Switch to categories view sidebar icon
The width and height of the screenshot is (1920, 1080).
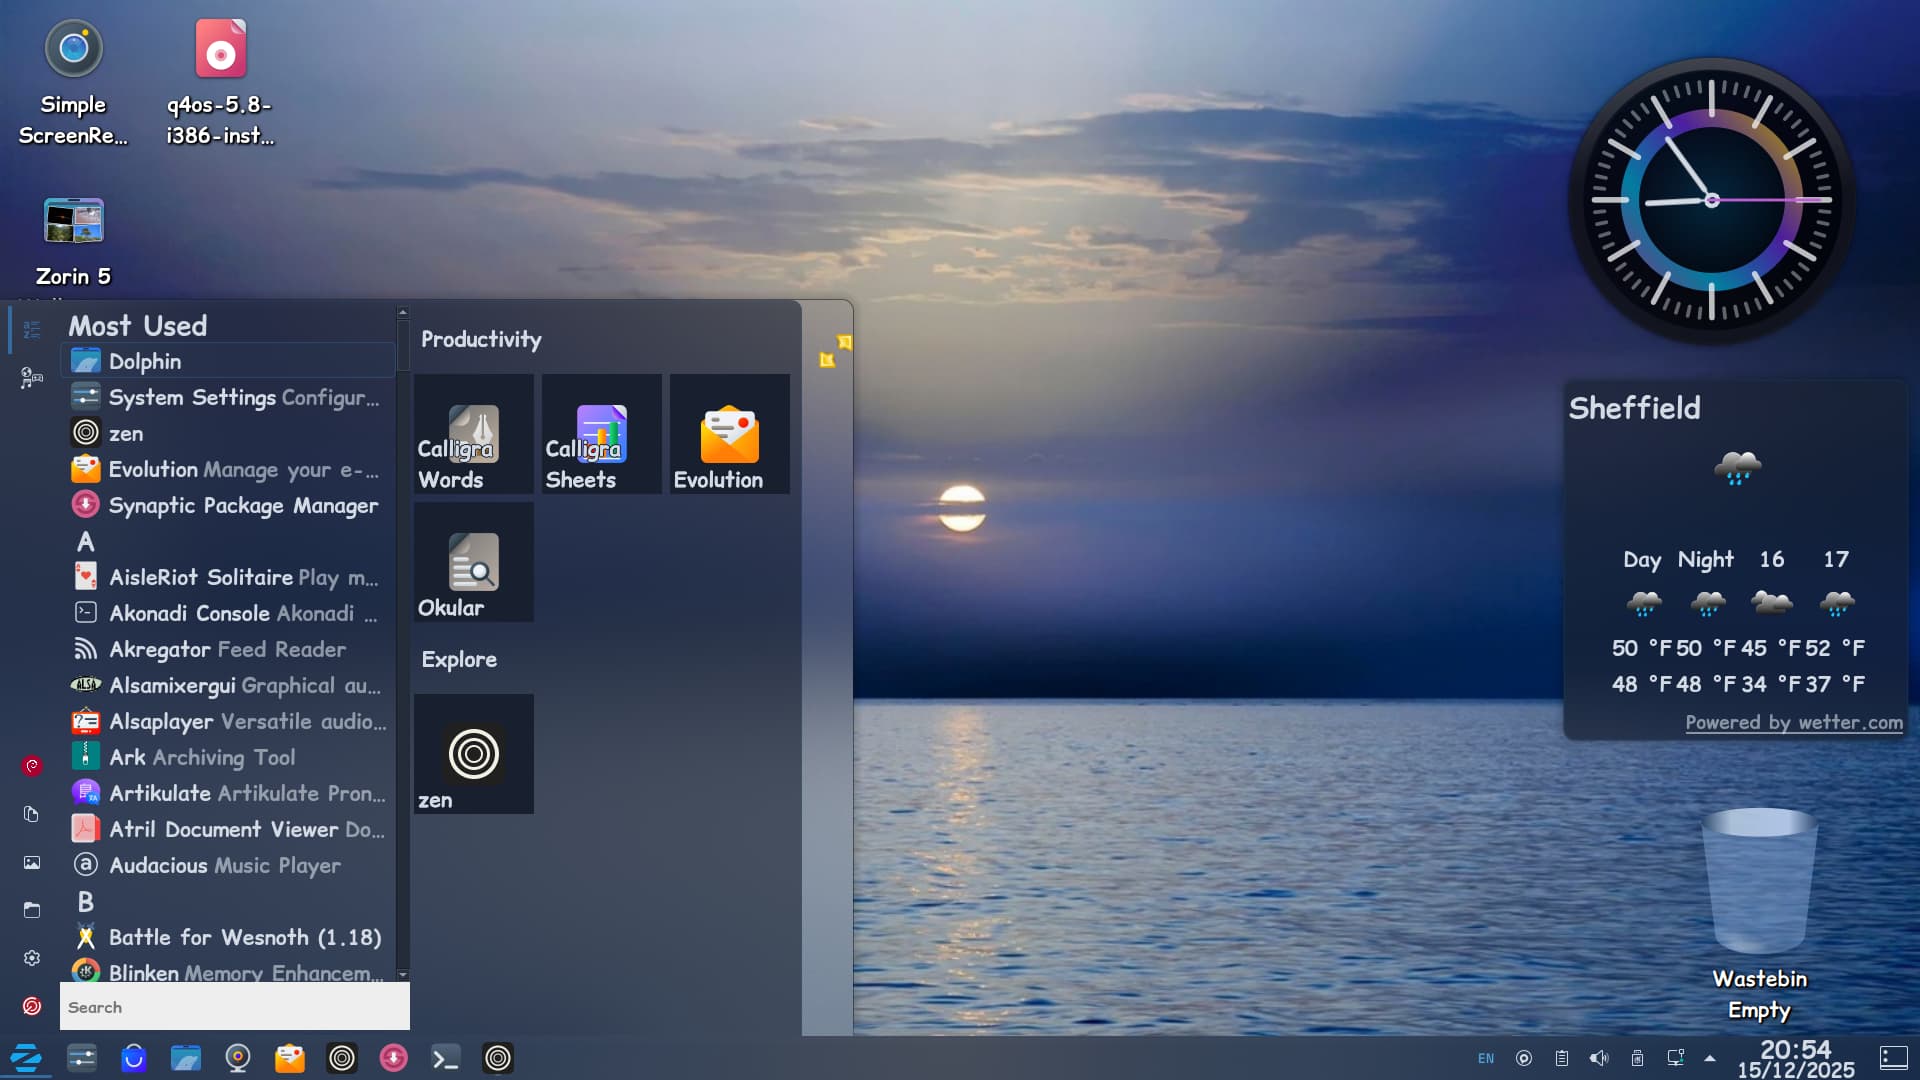[31, 377]
